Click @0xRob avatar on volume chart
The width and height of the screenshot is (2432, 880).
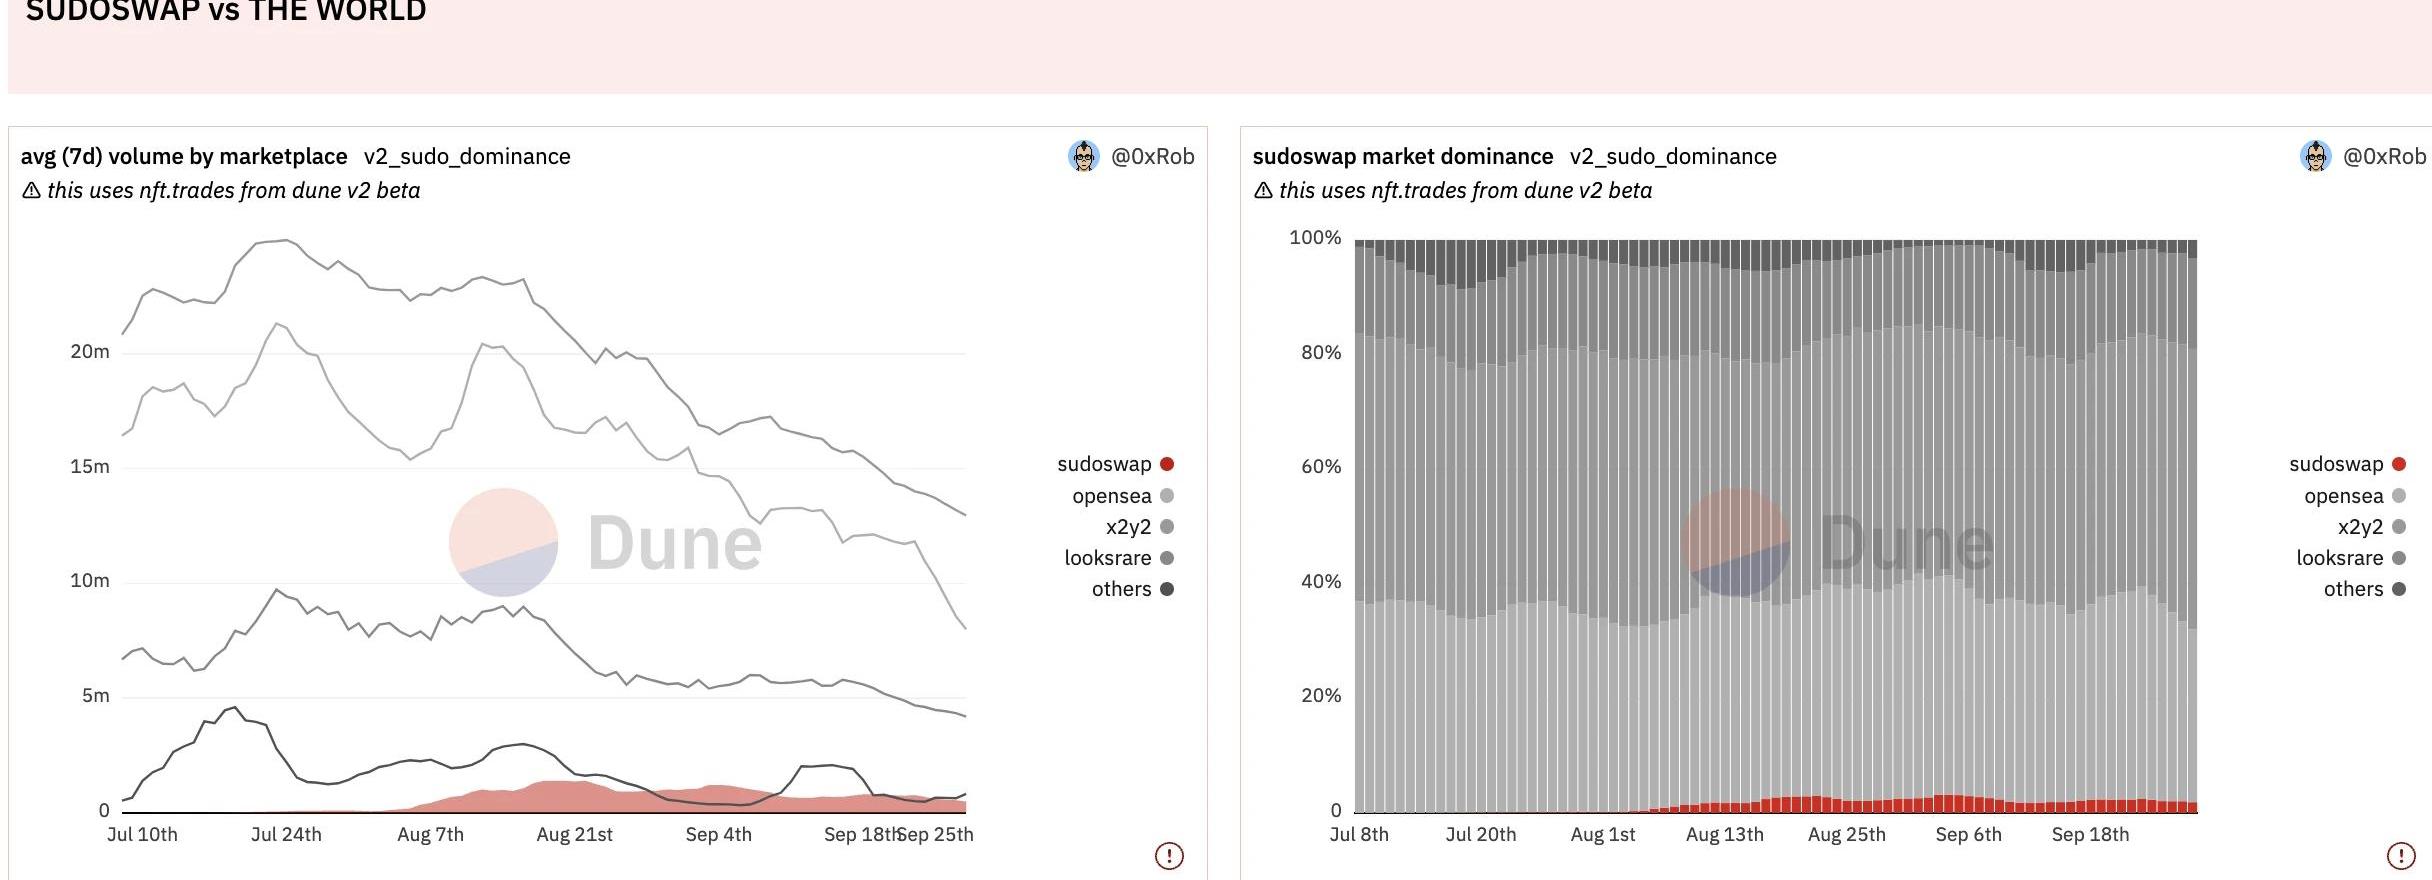coord(1084,156)
